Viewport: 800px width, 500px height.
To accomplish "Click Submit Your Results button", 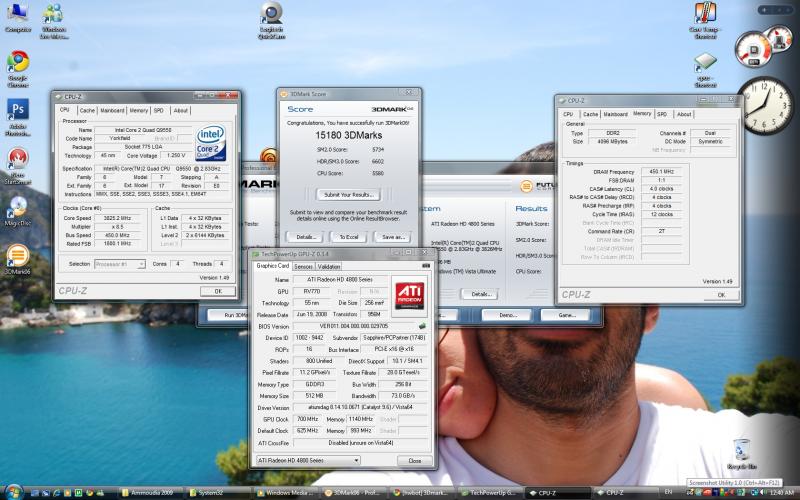I will coord(348,194).
